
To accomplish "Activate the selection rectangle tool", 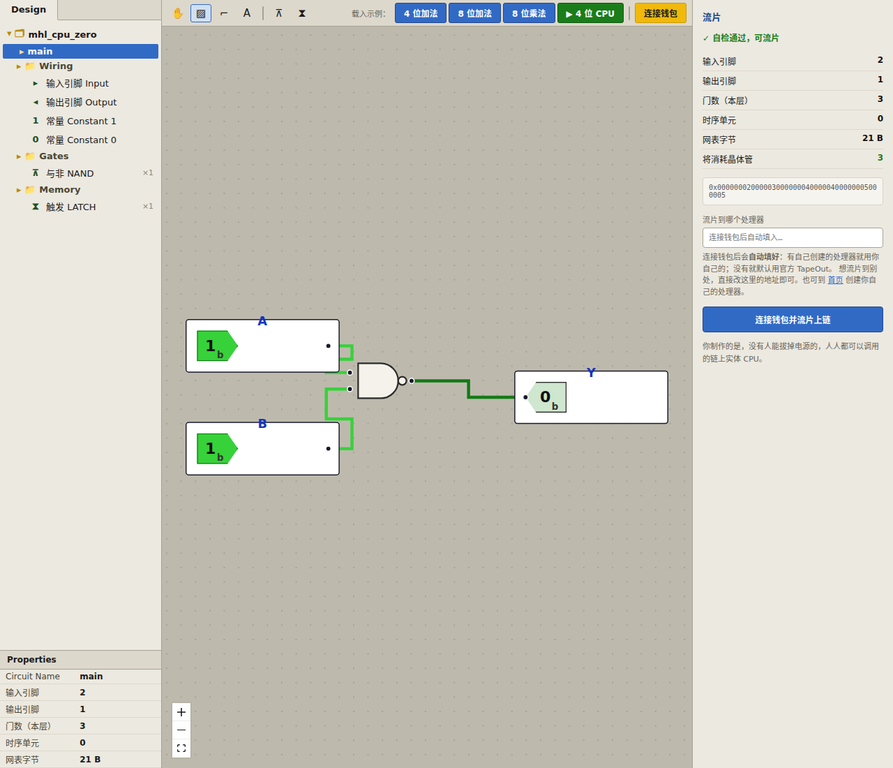I will pos(200,13).
